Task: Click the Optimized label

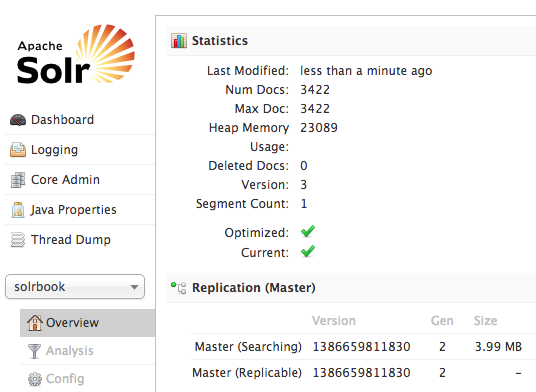Action: [257, 233]
